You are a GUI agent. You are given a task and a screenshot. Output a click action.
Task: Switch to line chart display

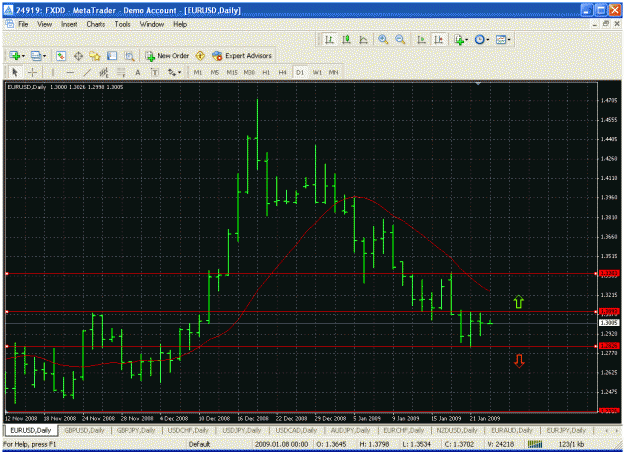point(363,39)
